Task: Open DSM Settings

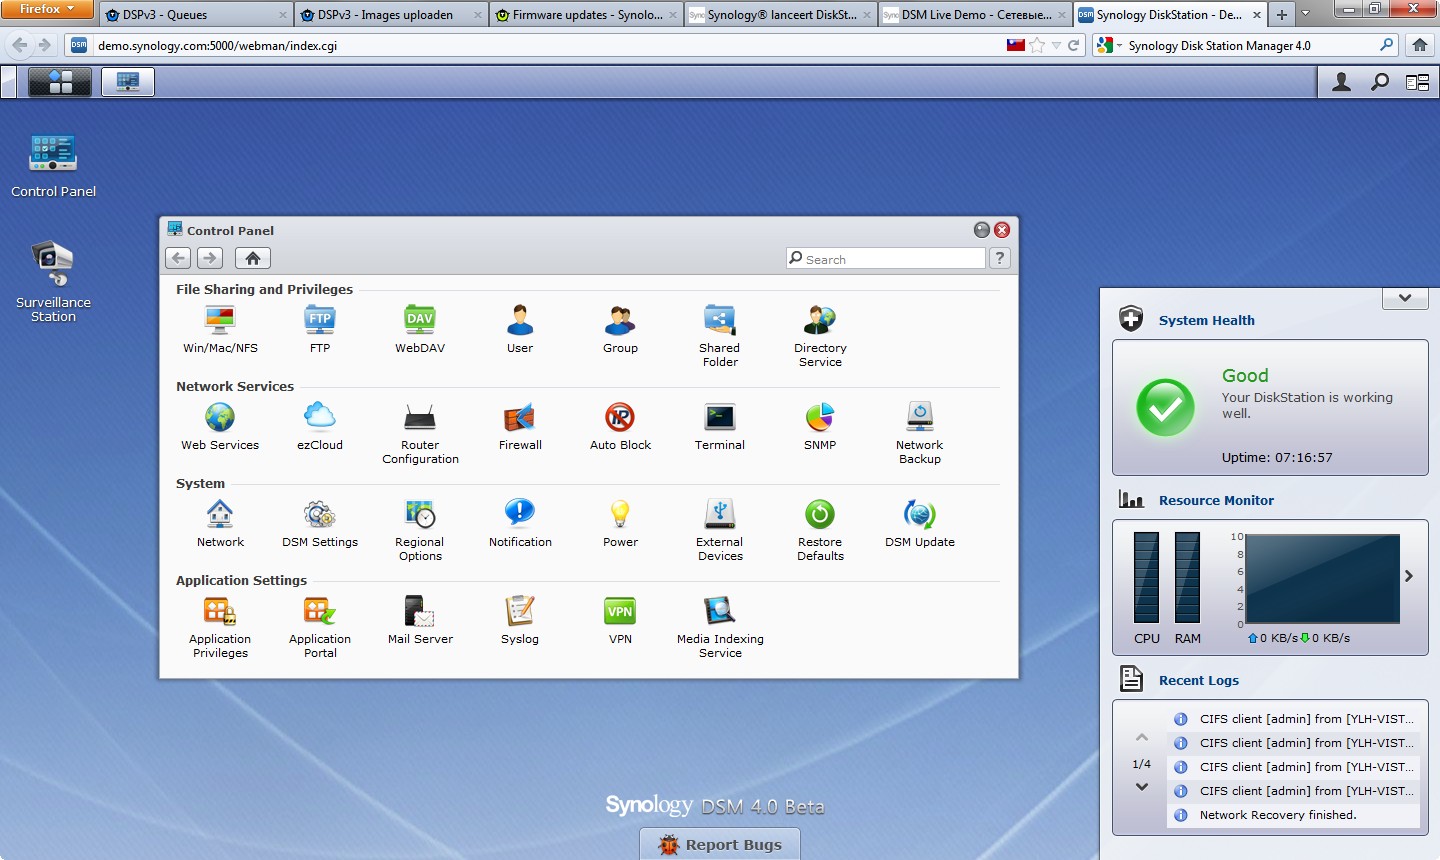Action: coord(320,523)
